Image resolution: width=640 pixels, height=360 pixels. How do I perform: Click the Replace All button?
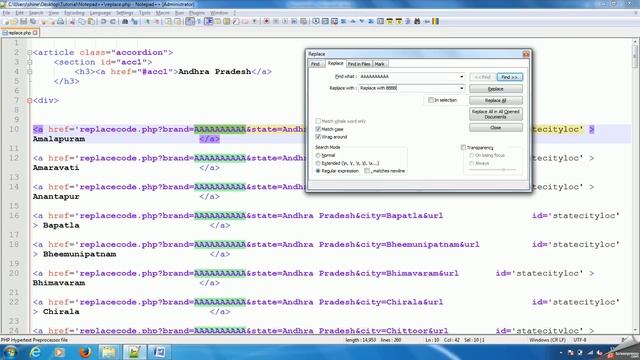[x=496, y=100]
